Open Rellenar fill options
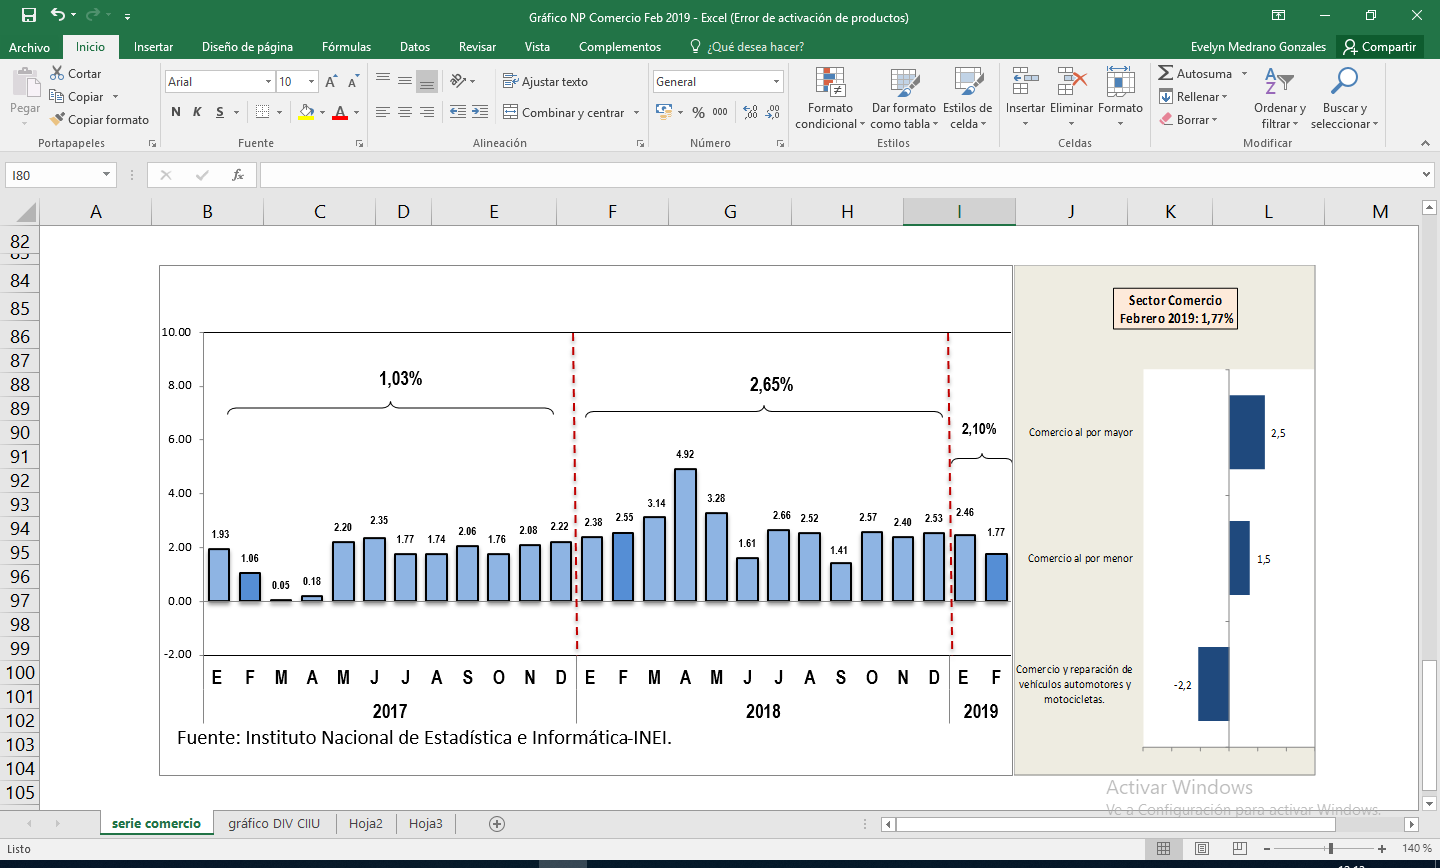This screenshot has width=1440, height=868. (x=1193, y=96)
